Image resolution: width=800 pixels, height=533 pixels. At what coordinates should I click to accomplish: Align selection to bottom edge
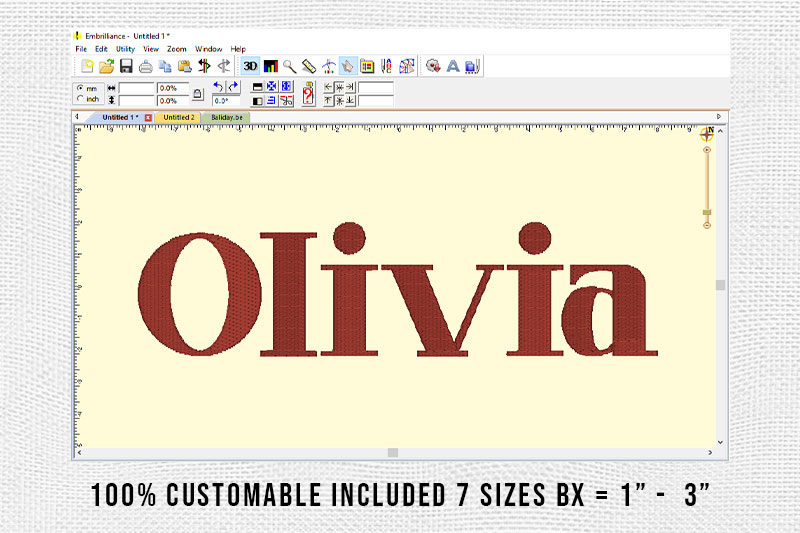(x=350, y=100)
